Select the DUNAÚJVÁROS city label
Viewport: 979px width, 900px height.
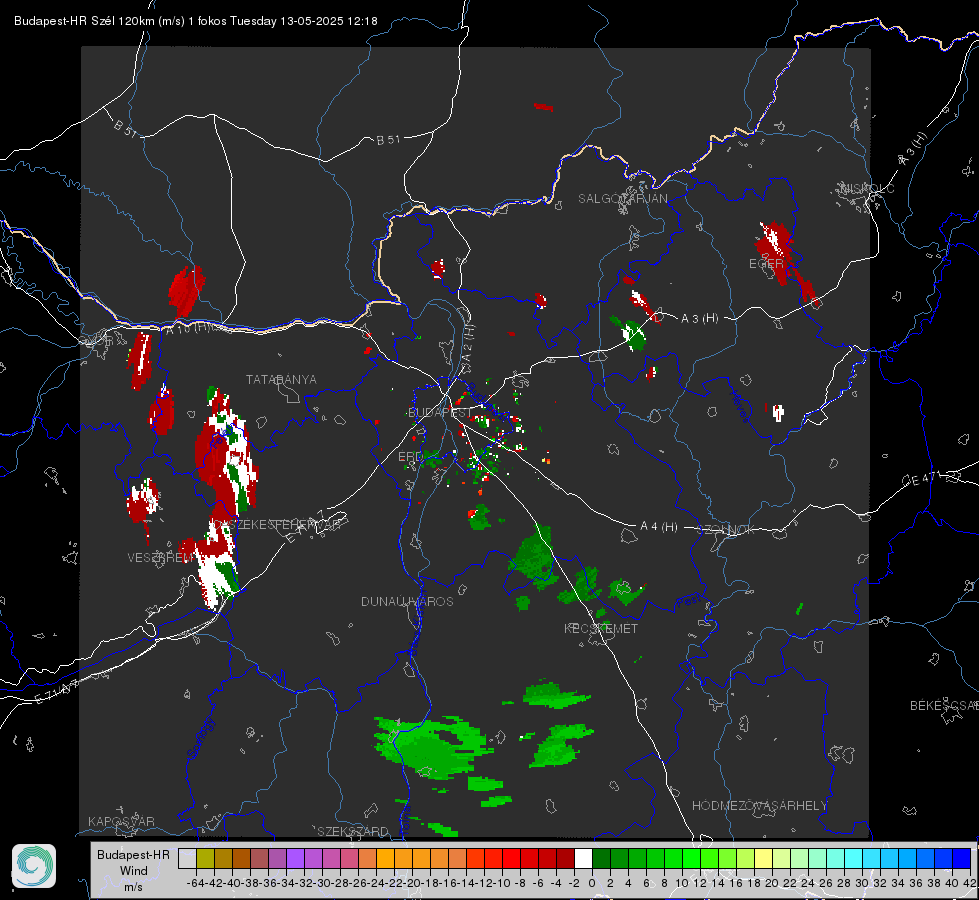[407, 601]
